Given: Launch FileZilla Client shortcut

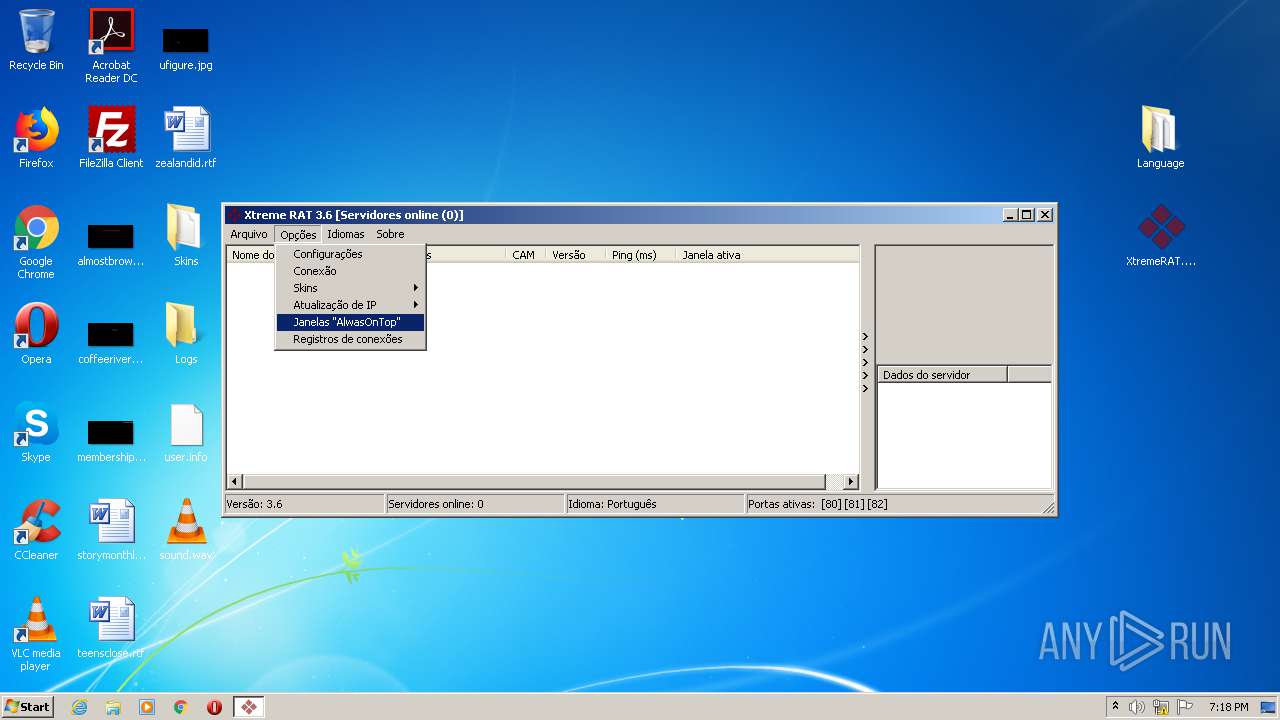Looking at the screenshot, I should [x=111, y=138].
